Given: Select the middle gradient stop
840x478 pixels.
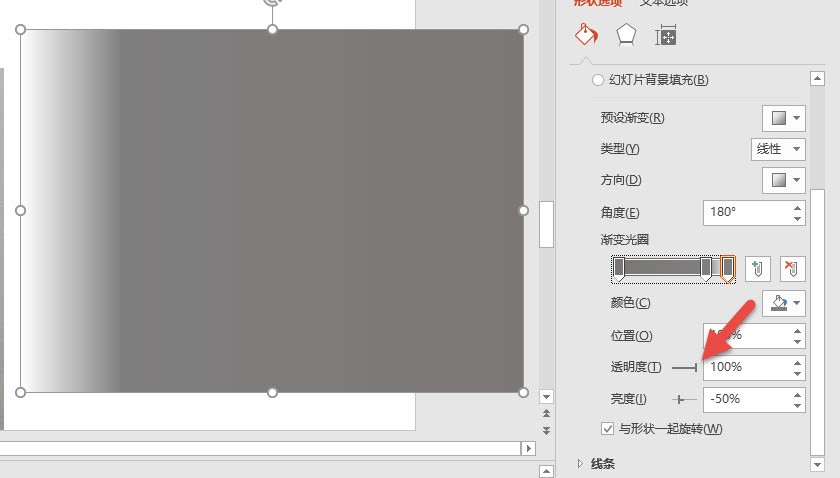Looking at the screenshot, I should tap(706, 268).
